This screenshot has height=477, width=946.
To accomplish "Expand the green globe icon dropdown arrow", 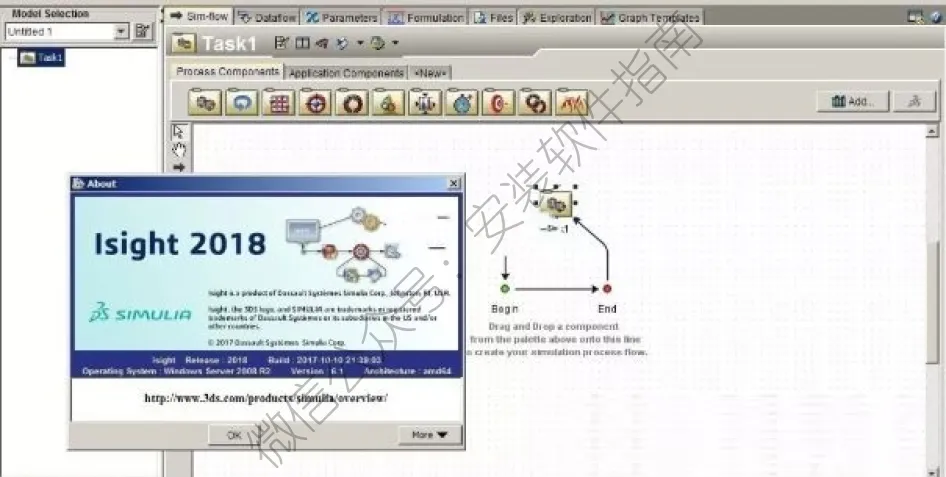I will pos(395,43).
